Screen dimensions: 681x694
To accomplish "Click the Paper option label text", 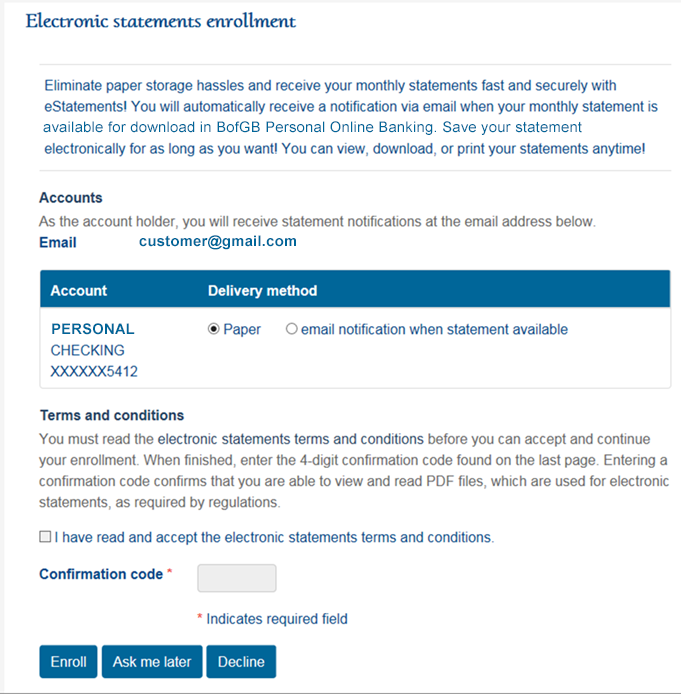I will coord(242,329).
